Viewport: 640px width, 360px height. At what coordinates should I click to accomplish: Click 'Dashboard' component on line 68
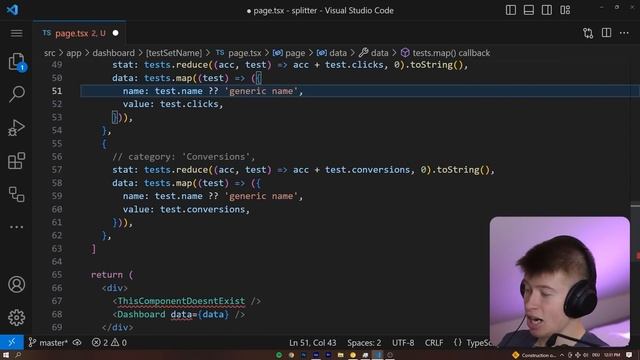[x=141, y=314]
